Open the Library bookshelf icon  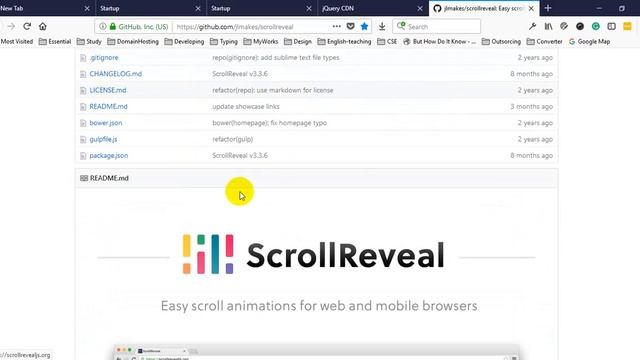[x=548, y=27]
